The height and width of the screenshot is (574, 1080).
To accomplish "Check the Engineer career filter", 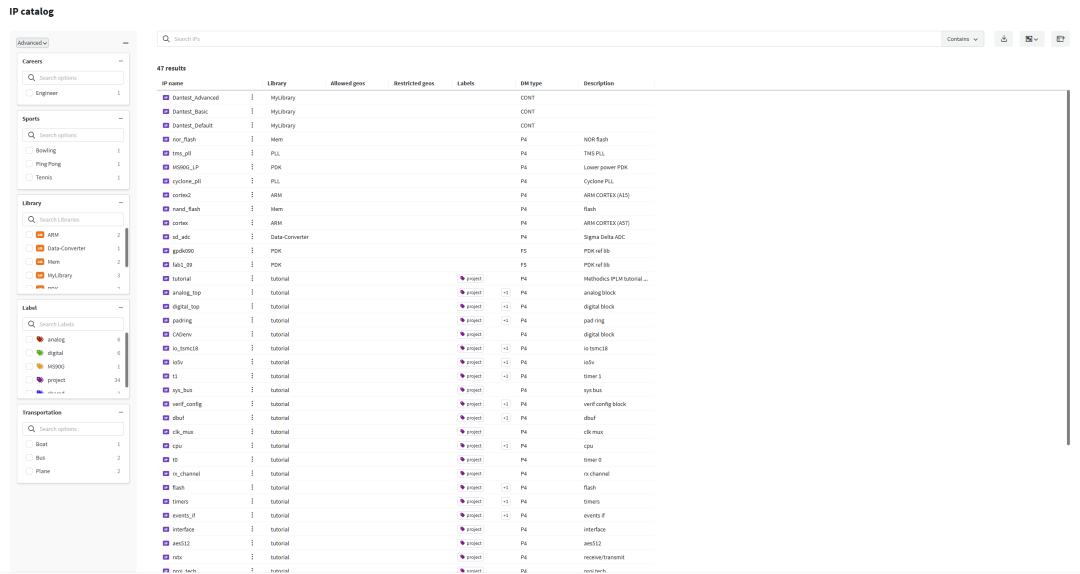I will coord(29,93).
